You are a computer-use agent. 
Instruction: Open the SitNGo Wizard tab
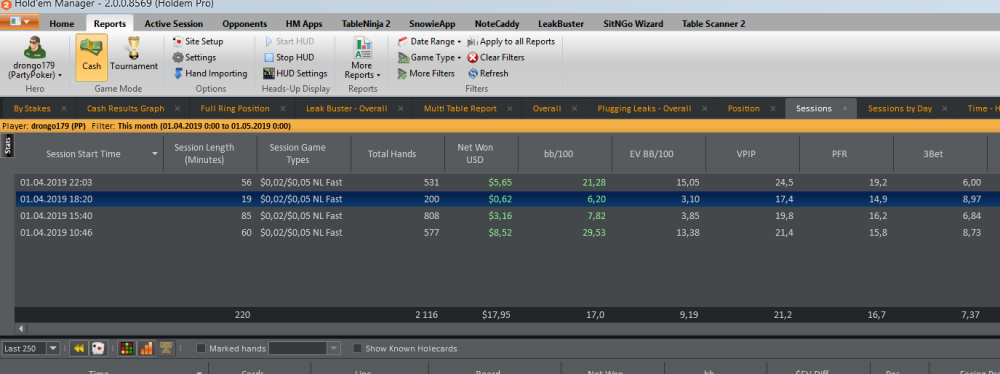coord(633,24)
